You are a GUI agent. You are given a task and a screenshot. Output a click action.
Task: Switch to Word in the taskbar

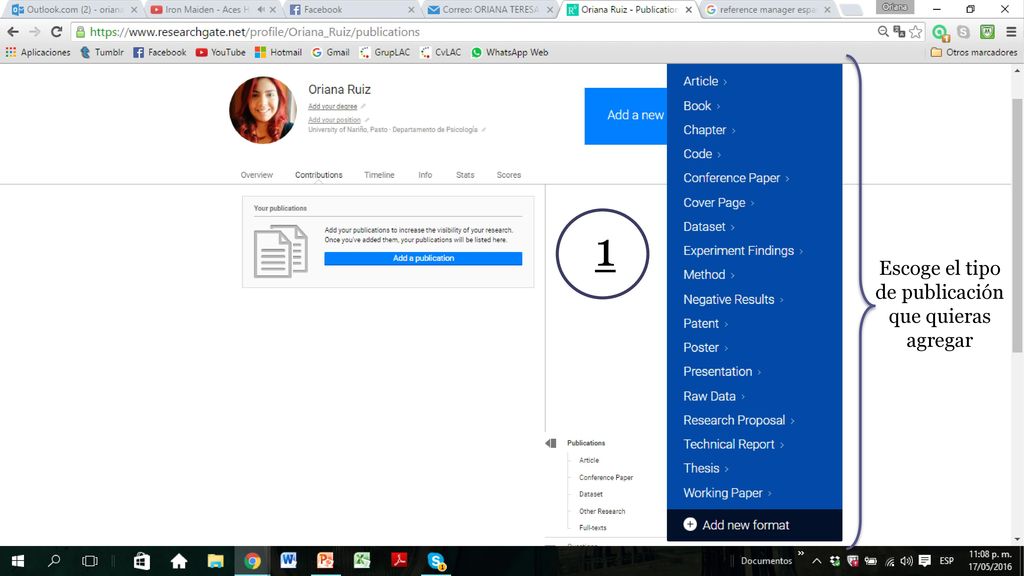click(x=289, y=560)
